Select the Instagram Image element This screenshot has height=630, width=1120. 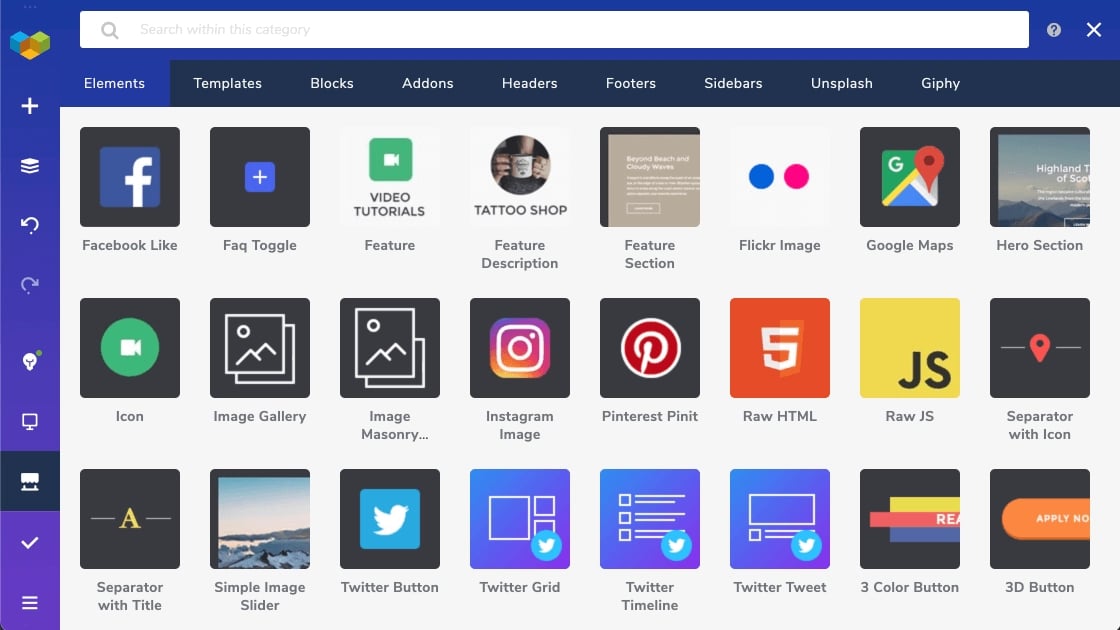[520, 348]
